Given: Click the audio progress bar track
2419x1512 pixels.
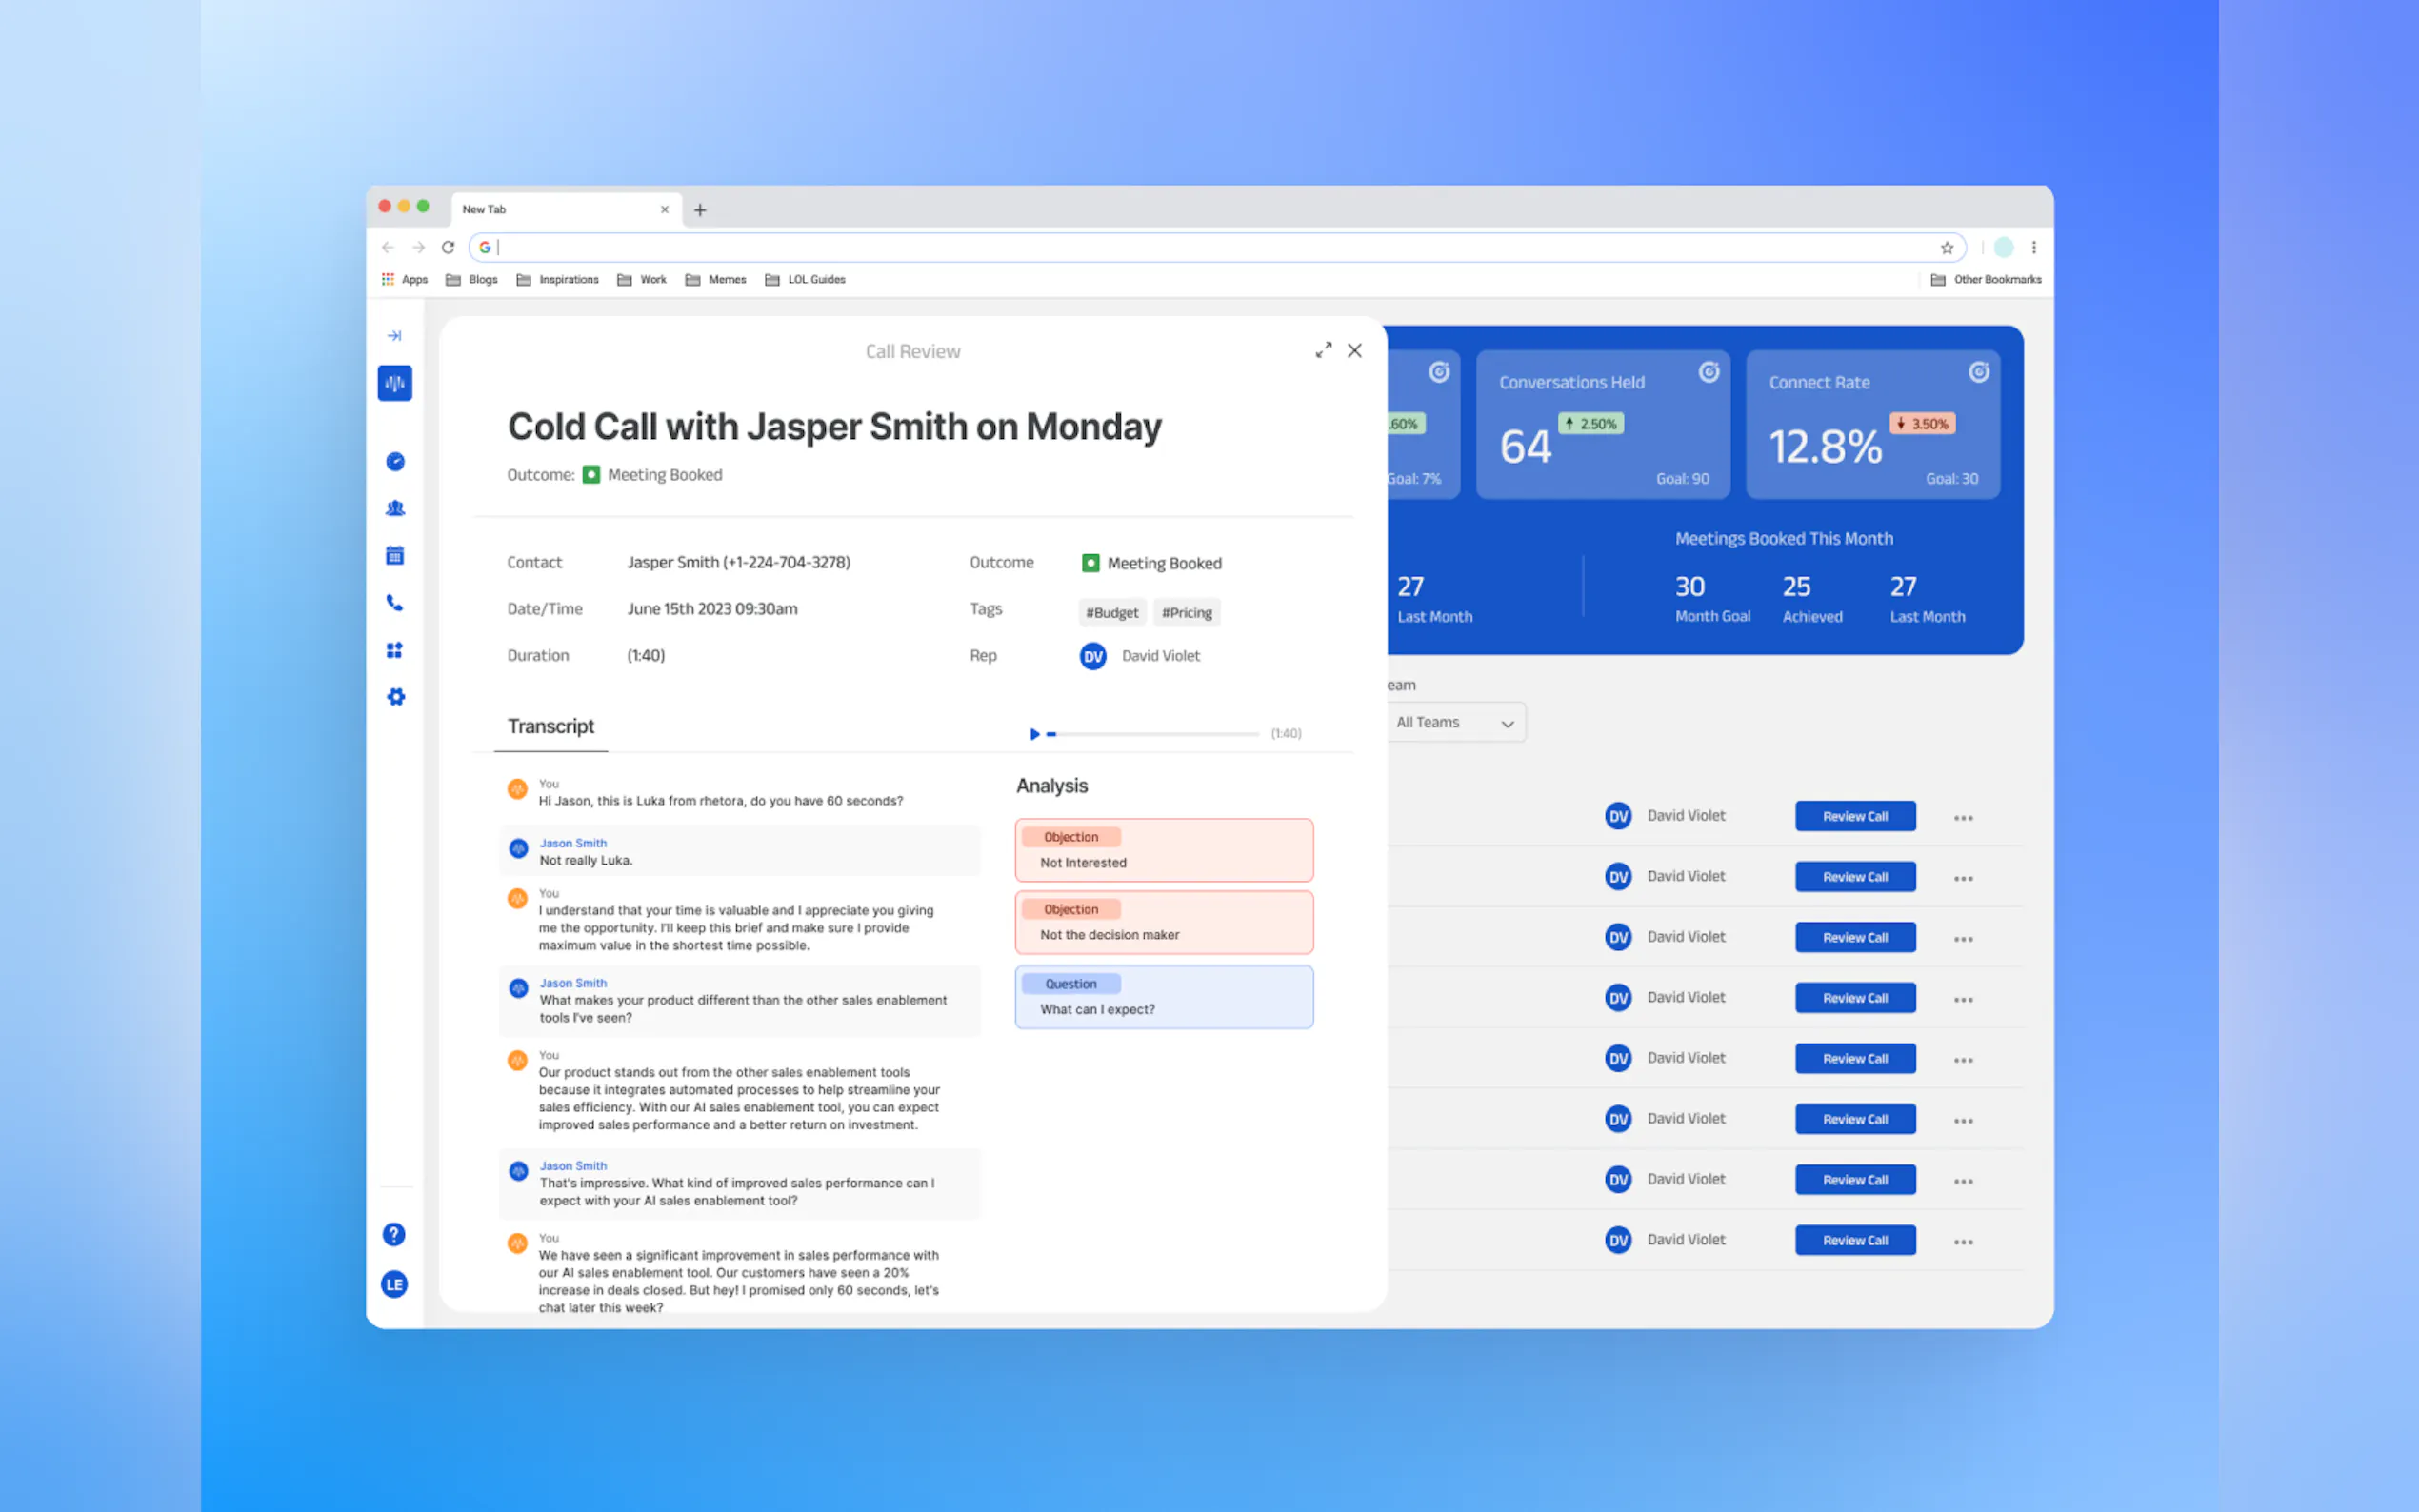Looking at the screenshot, I should (x=1155, y=734).
